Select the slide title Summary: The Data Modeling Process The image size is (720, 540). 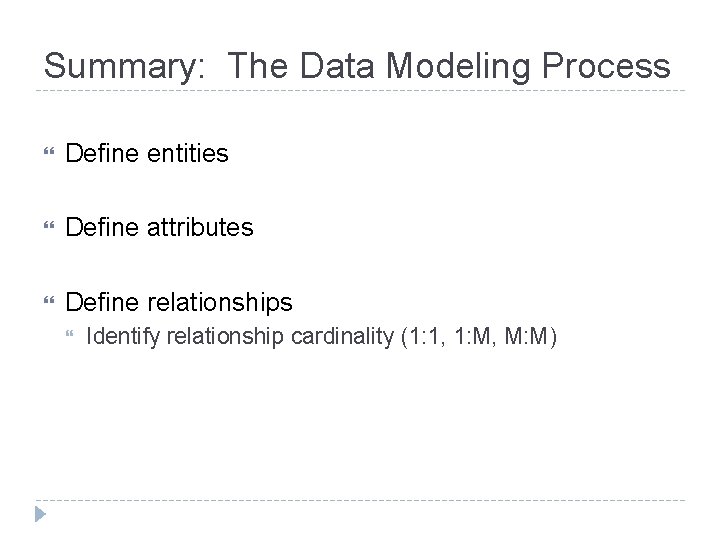pos(357,66)
